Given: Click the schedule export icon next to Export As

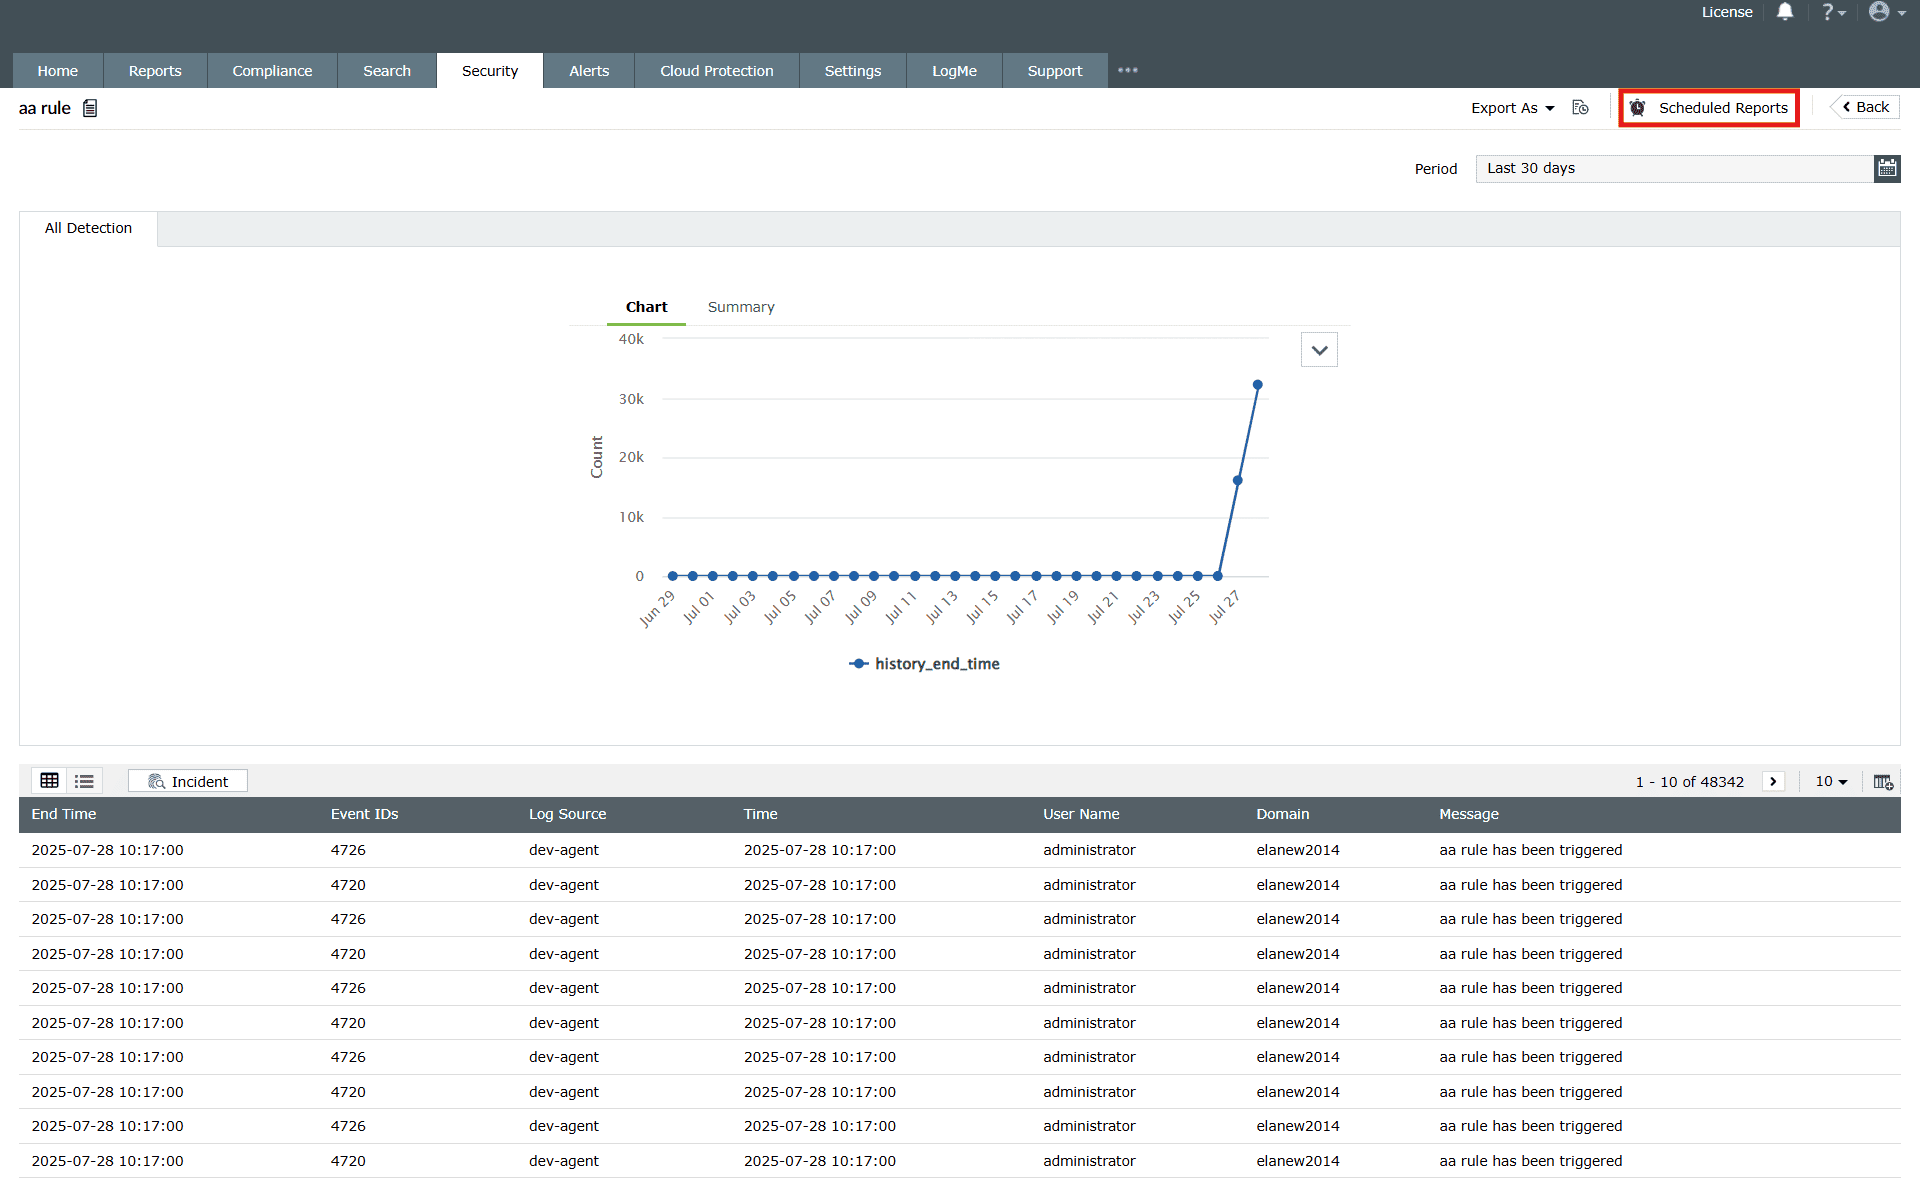Looking at the screenshot, I should tap(1580, 108).
